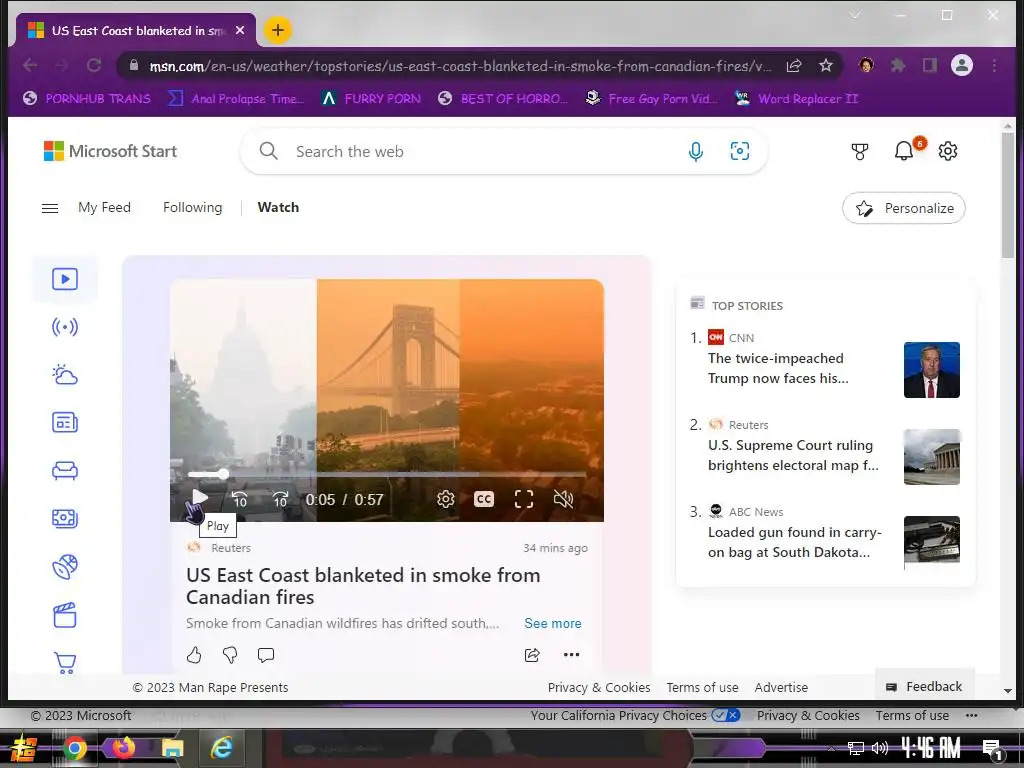
Task: Toggle the browser side panel
Action: [x=930, y=65]
